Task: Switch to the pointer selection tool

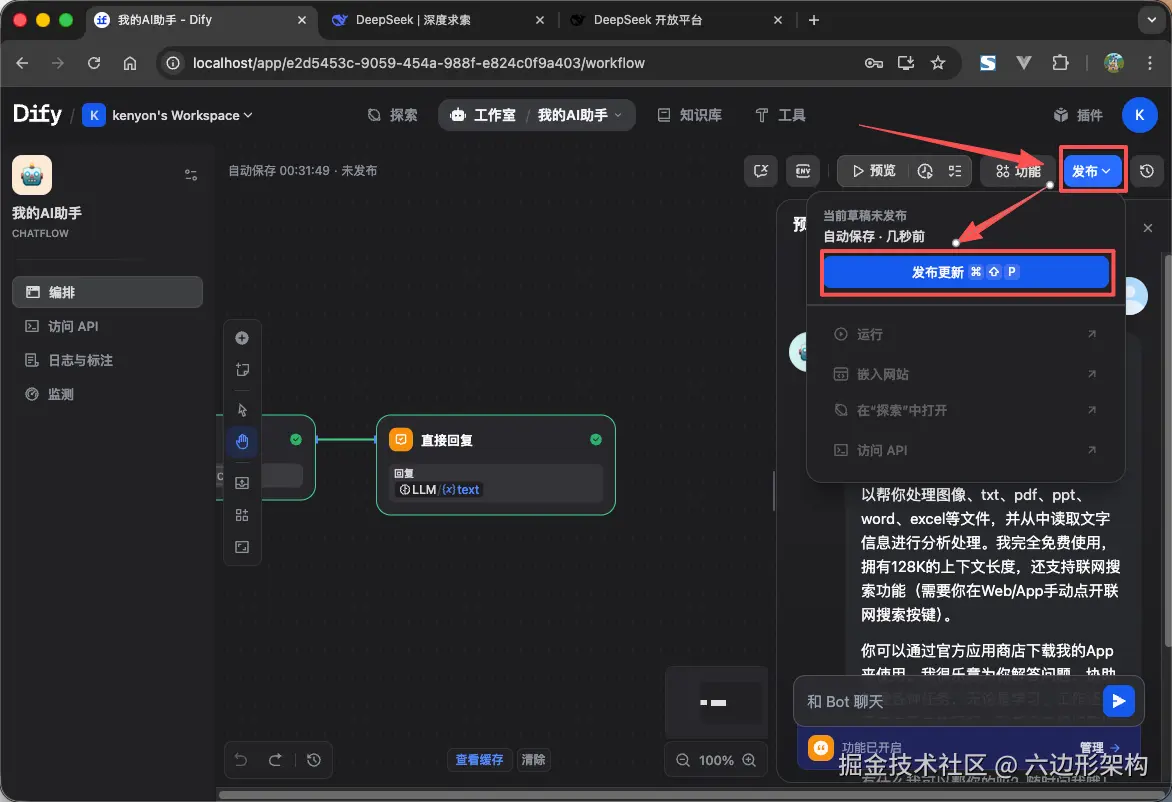Action: point(242,410)
